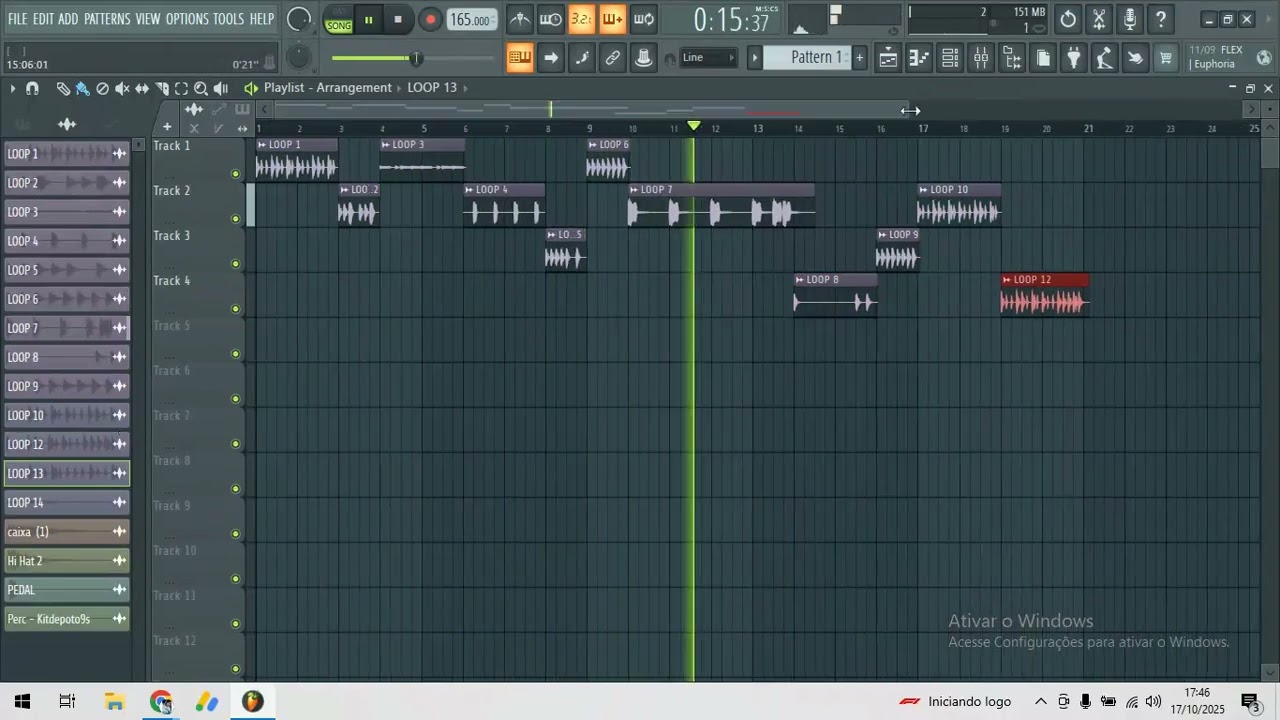Select the Slip tool
The width and height of the screenshot is (1280, 720).
pos(142,89)
